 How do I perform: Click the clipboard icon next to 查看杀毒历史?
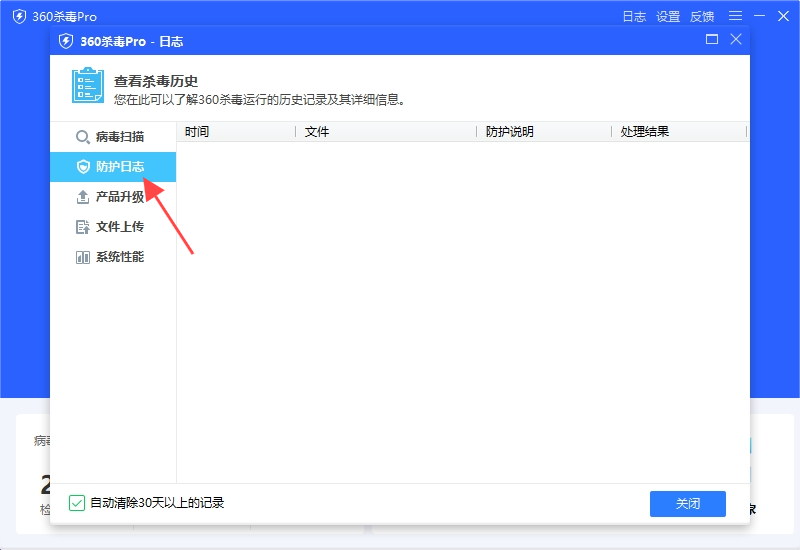[x=88, y=85]
